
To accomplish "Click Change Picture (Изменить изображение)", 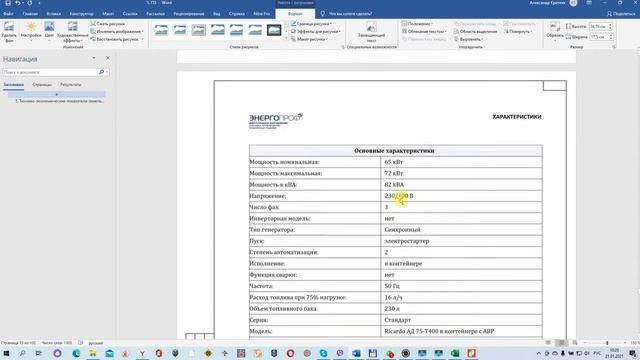I will coord(117,31).
